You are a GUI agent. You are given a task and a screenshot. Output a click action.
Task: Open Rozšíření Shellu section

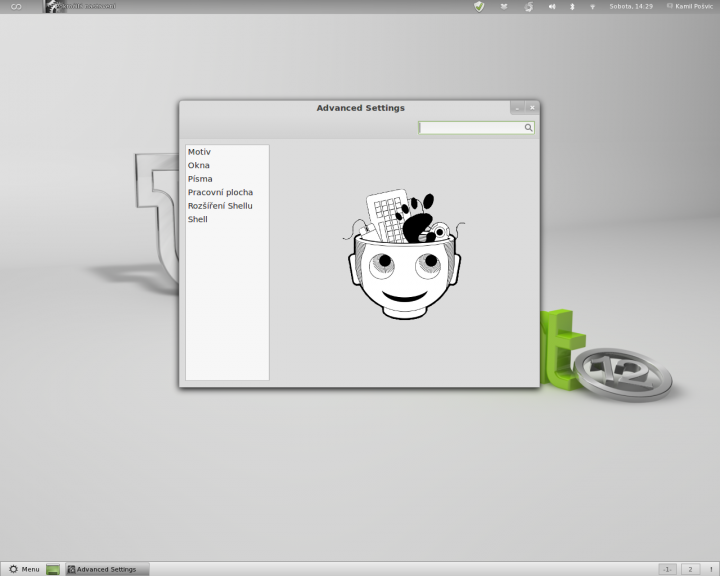pyautogui.click(x=227, y=206)
